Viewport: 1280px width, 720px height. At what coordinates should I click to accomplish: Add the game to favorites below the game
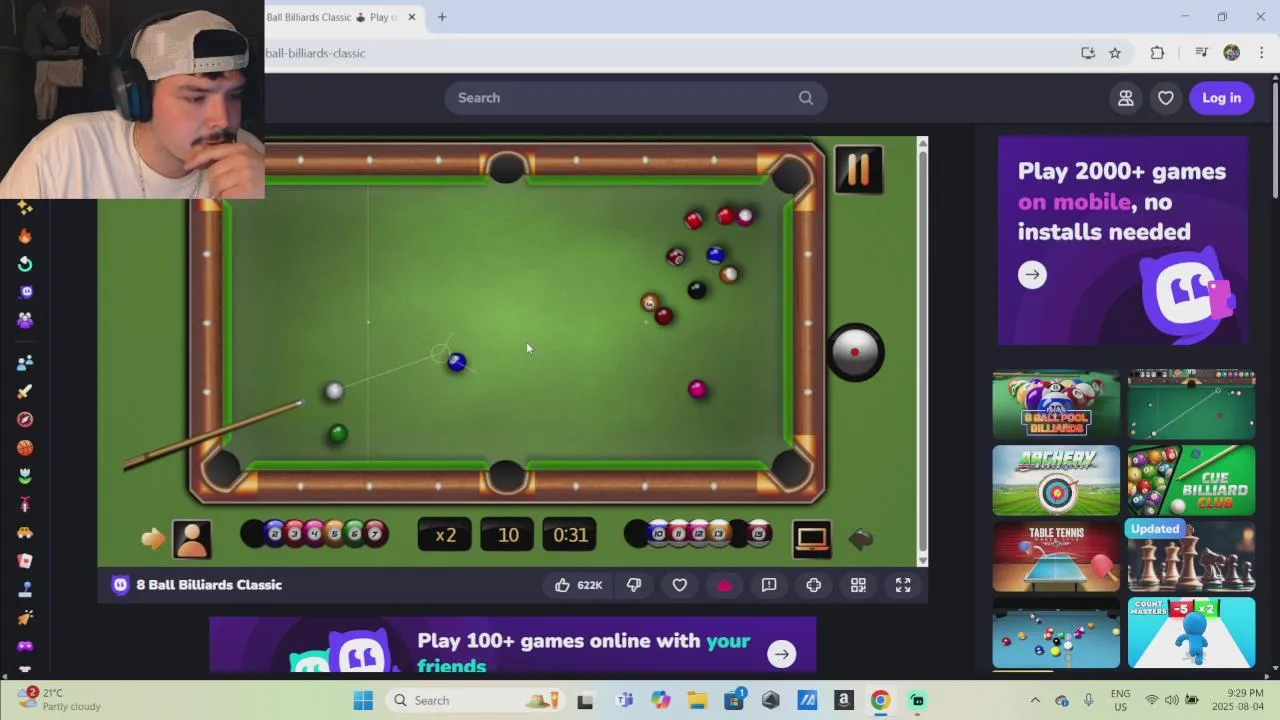click(679, 585)
